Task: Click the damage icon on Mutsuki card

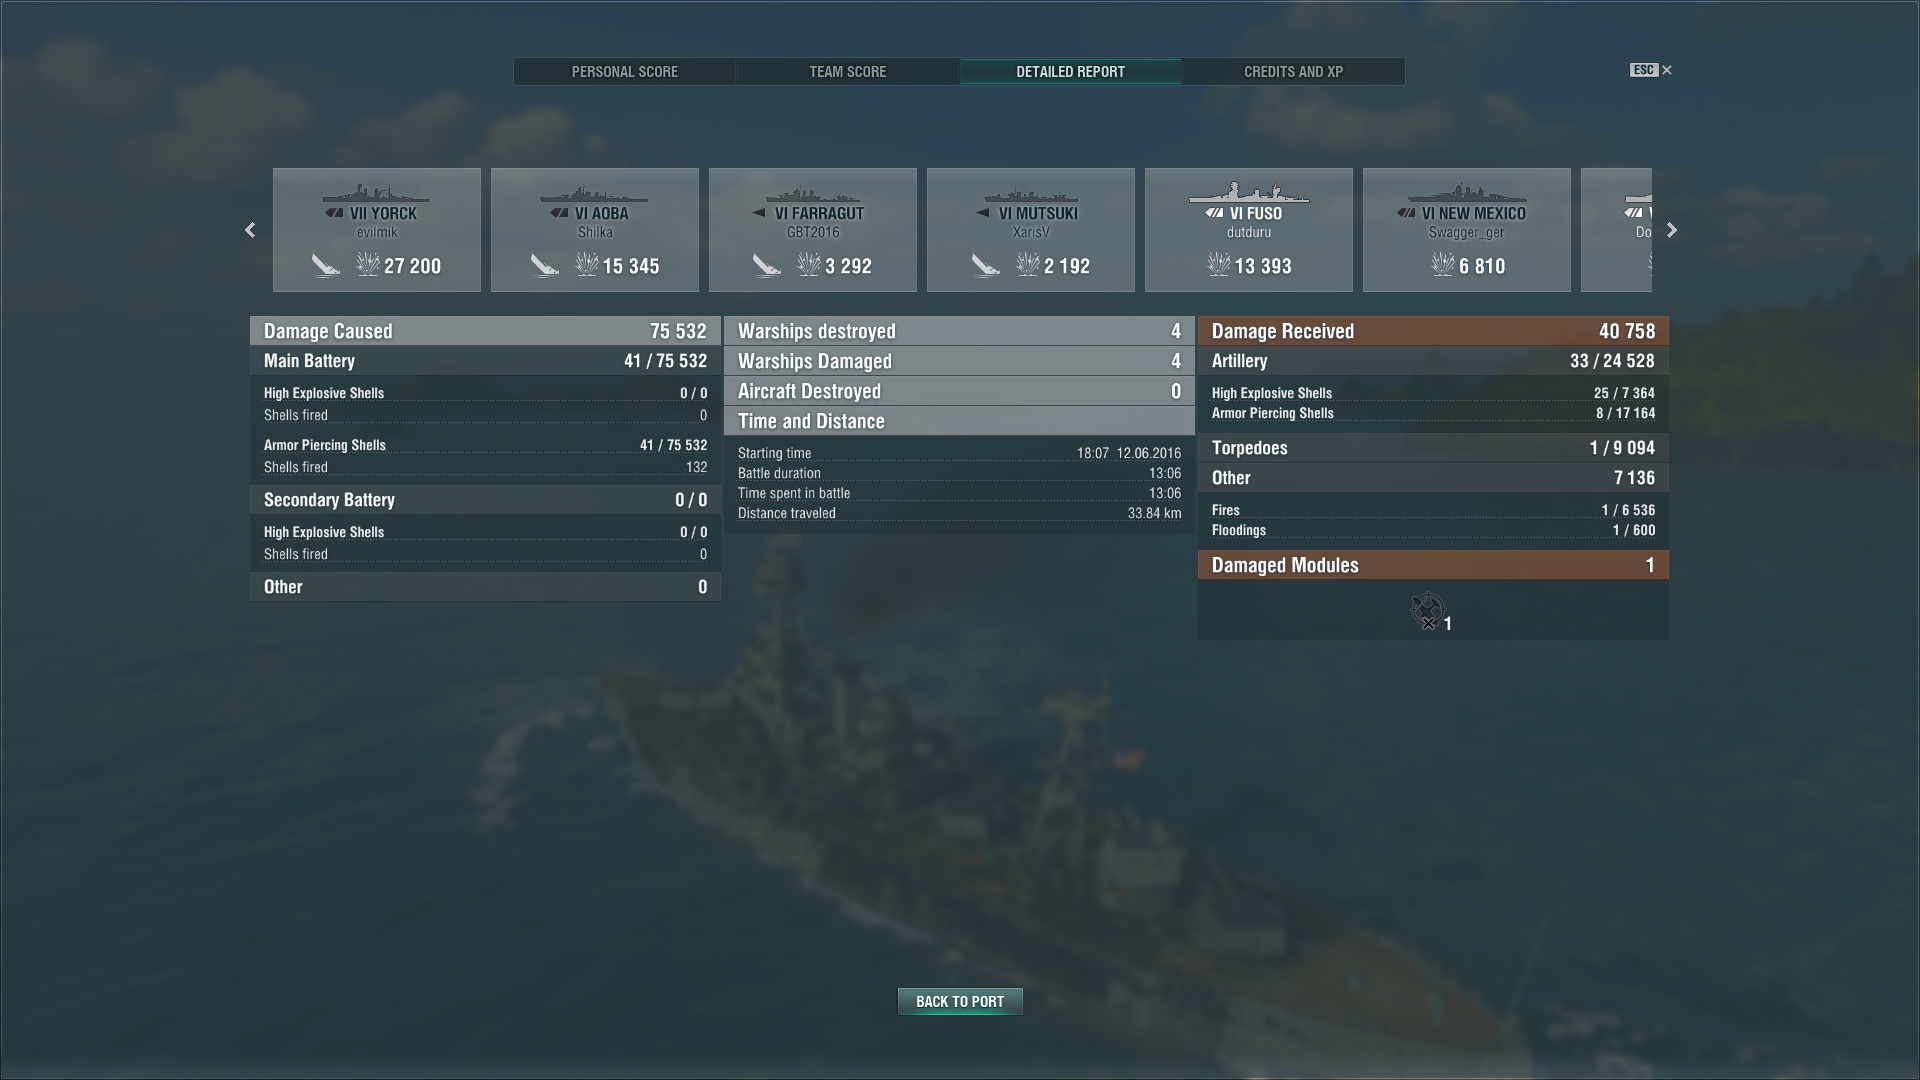Action: [x=1027, y=264]
